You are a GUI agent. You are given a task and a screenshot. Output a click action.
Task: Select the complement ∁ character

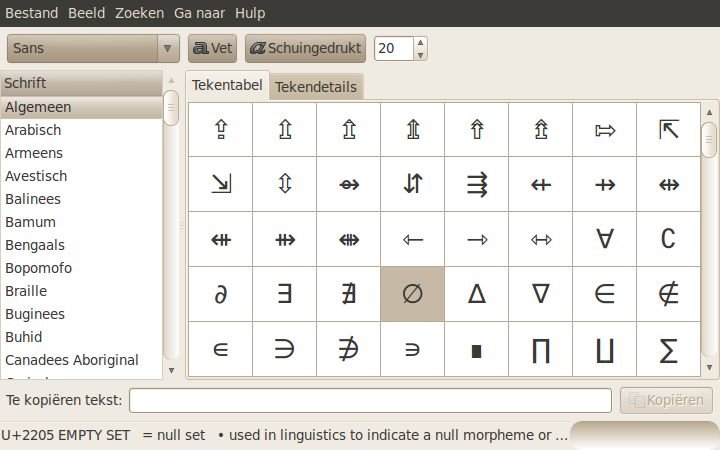pos(669,239)
